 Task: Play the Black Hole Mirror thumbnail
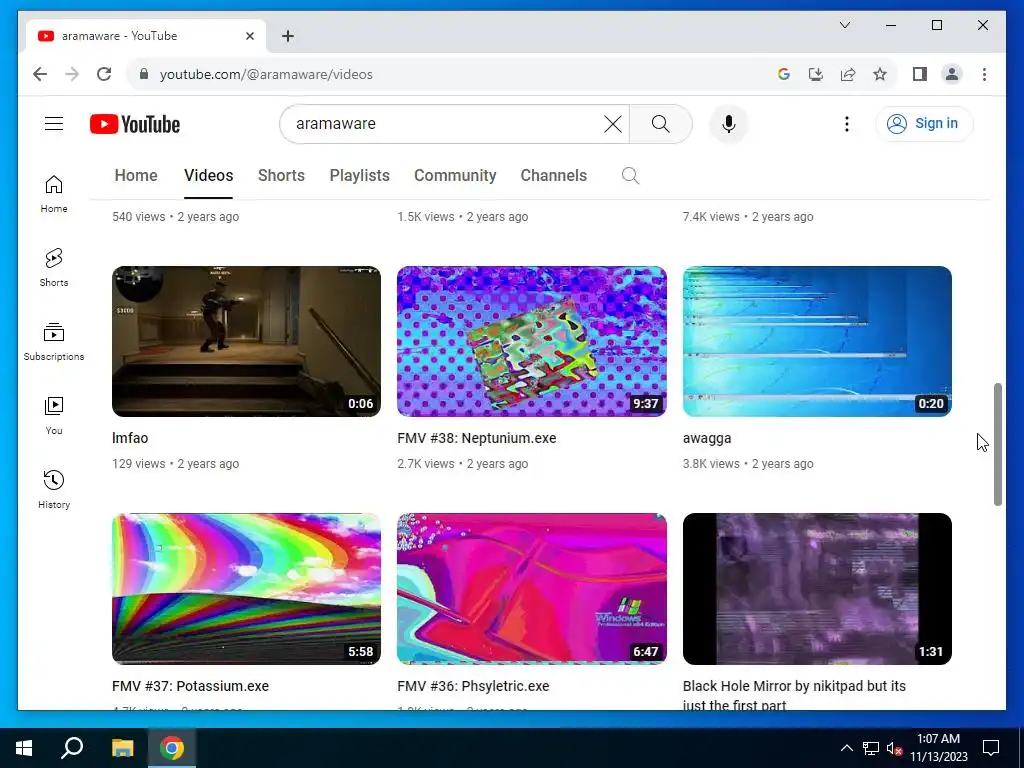817,589
